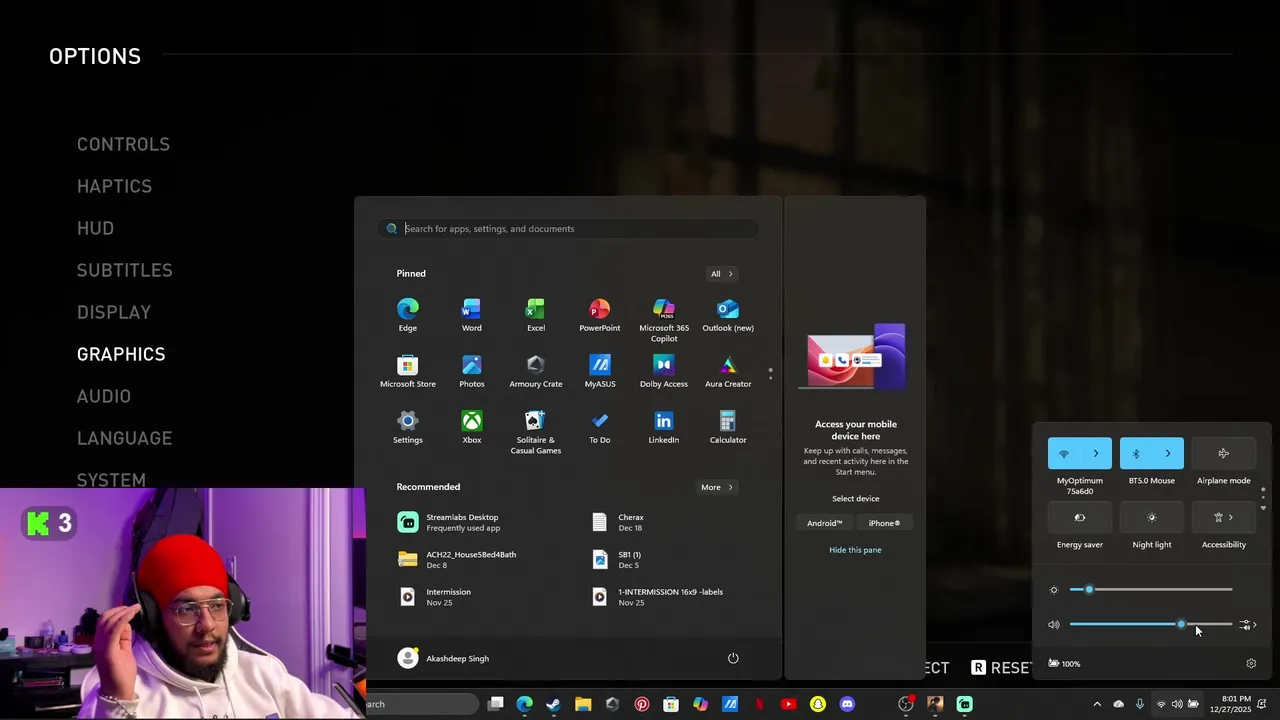
Task: Show more recommended items
Action: tap(716, 487)
